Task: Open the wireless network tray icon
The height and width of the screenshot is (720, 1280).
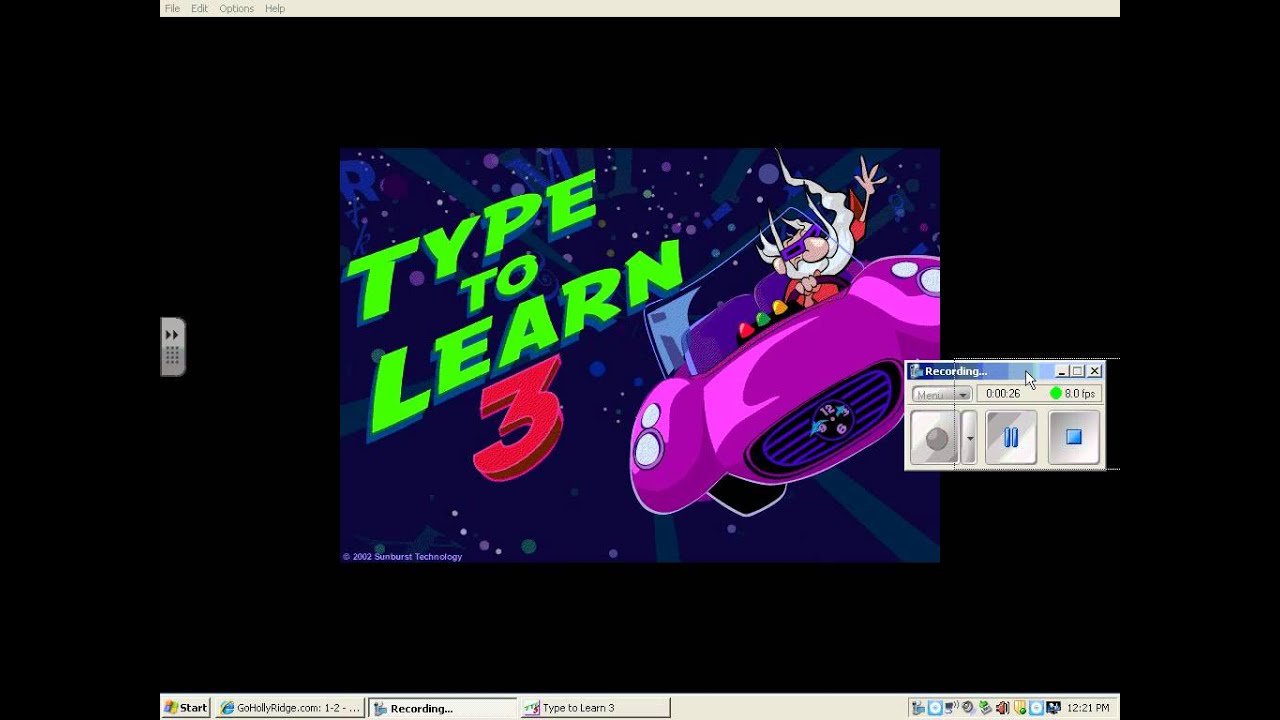Action: (951, 708)
